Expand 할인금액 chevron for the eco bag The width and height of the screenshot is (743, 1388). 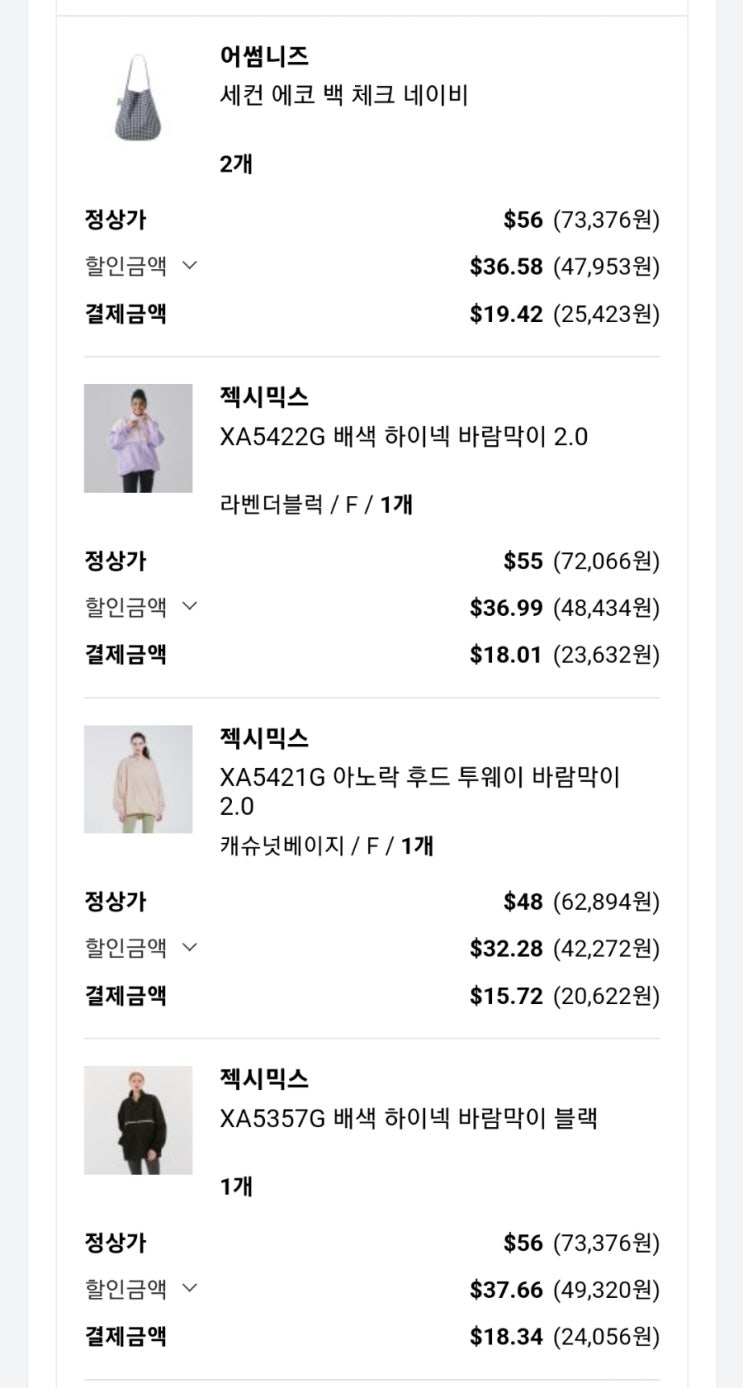(x=190, y=266)
